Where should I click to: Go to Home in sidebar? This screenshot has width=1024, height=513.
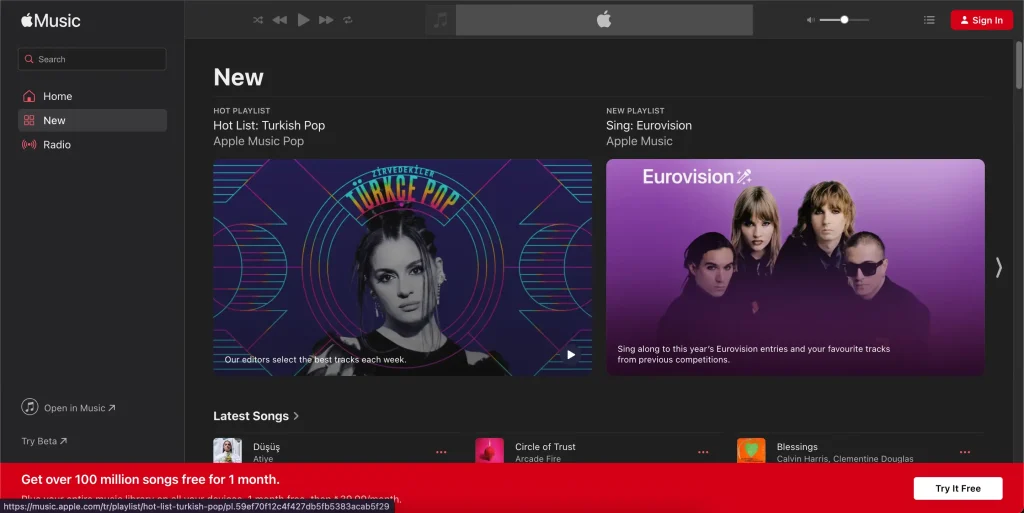(x=92, y=96)
